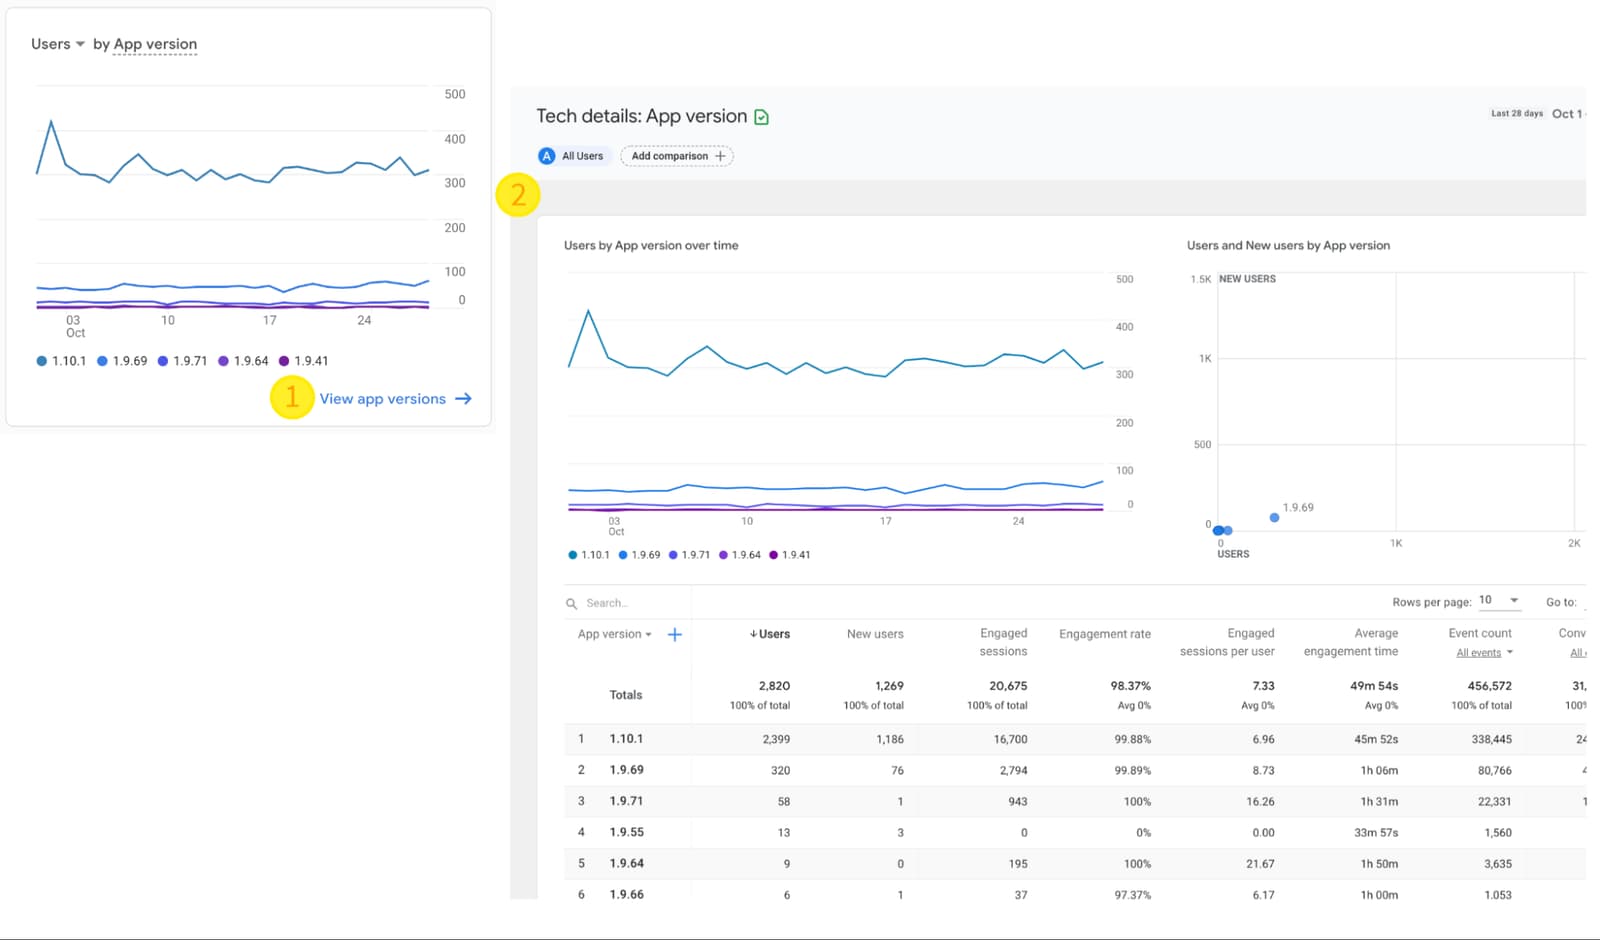Select the 1.9.64 table row
1600x940 pixels.
click(1075, 863)
